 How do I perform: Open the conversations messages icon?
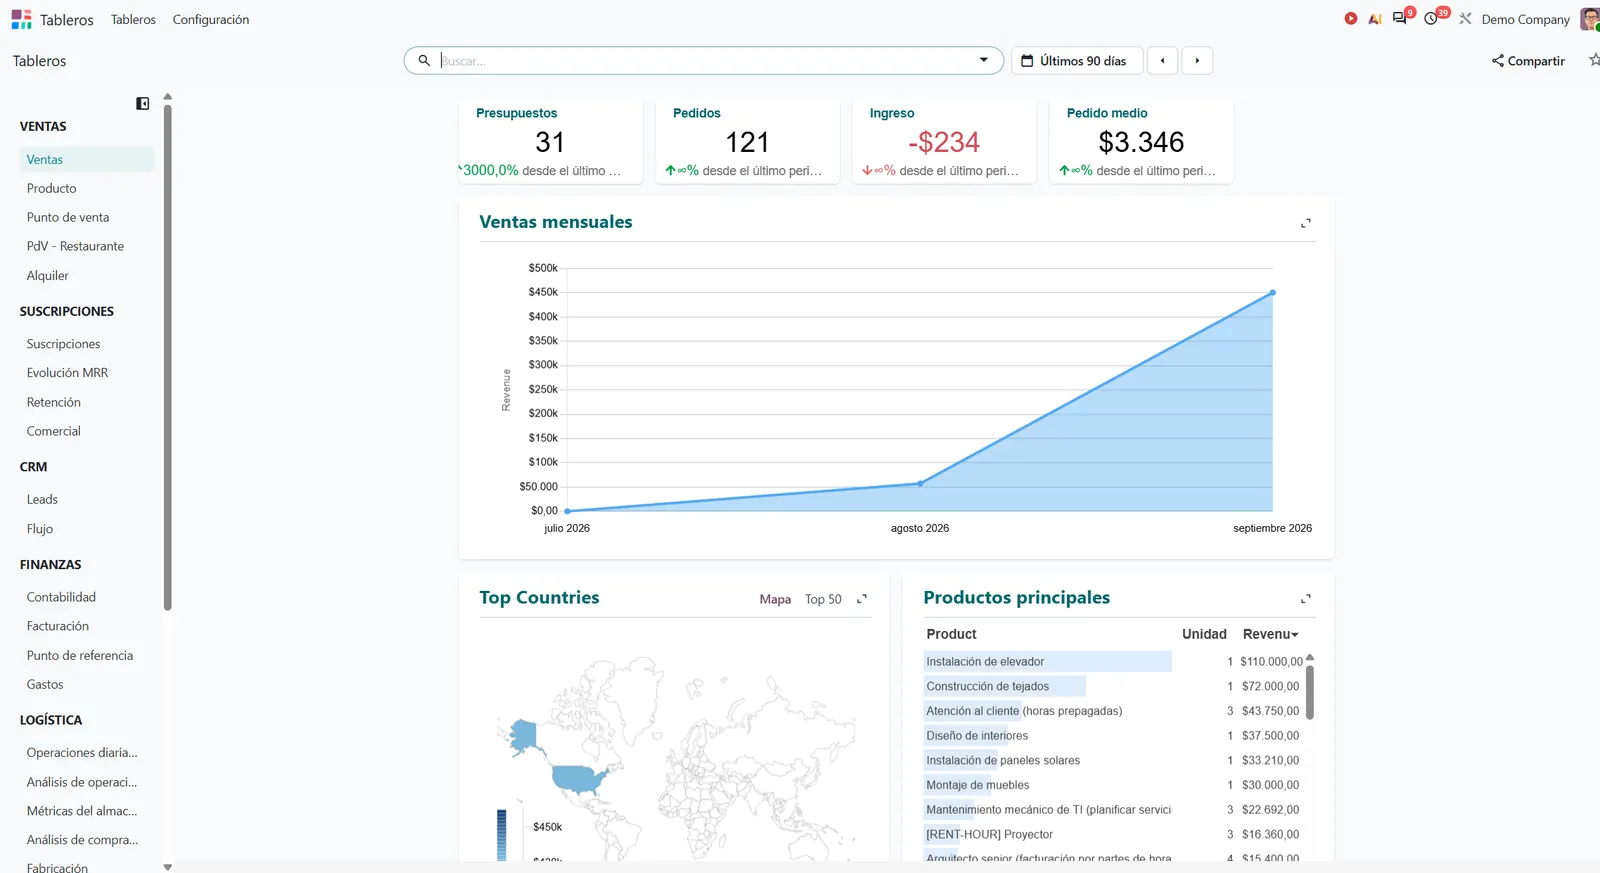click(1400, 18)
